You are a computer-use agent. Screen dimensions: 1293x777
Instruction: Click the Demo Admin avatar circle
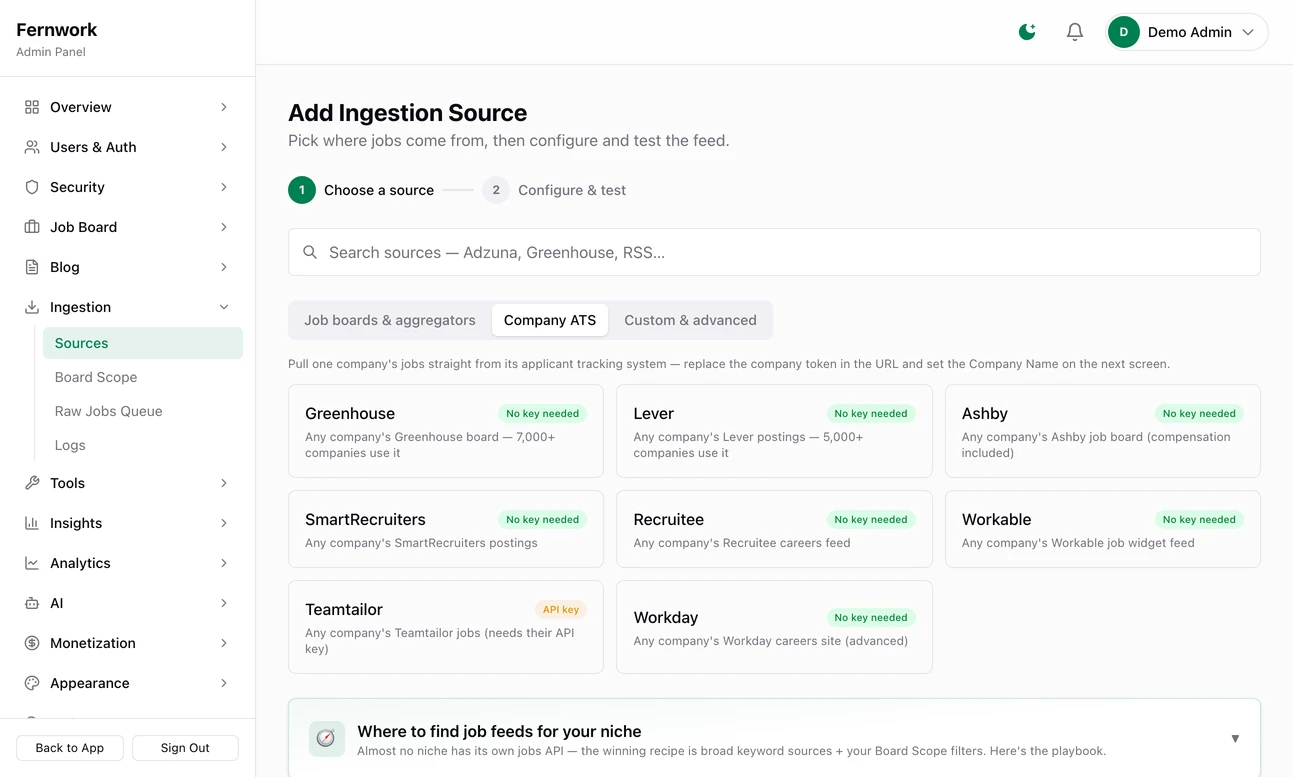coord(1124,32)
